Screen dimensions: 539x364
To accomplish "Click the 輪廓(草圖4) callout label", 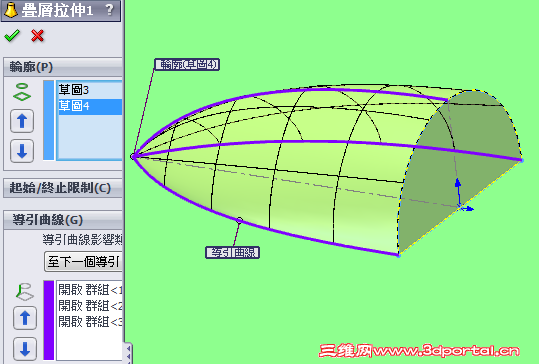I will [187, 64].
